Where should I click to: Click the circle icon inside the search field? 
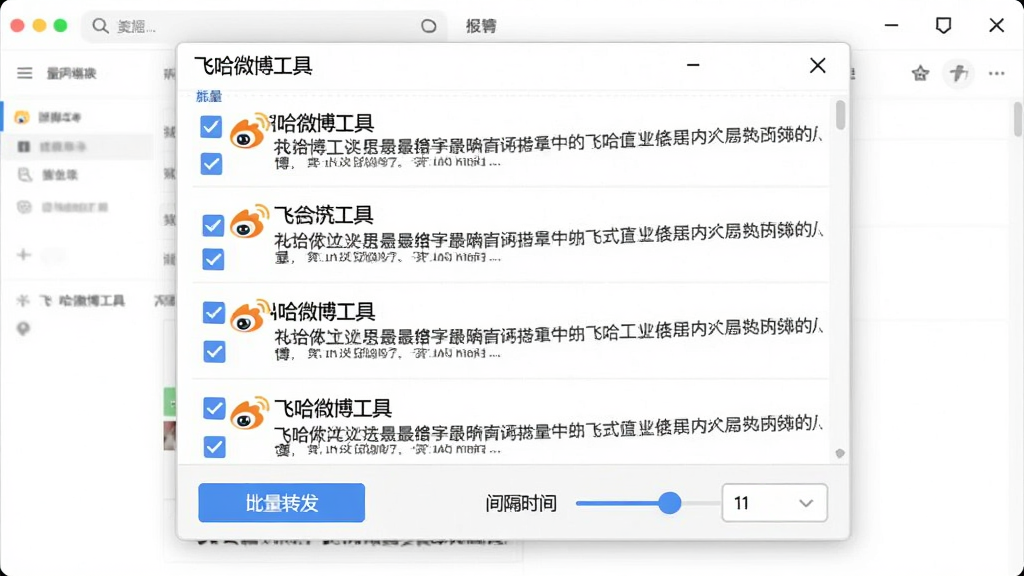tap(428, 26)
